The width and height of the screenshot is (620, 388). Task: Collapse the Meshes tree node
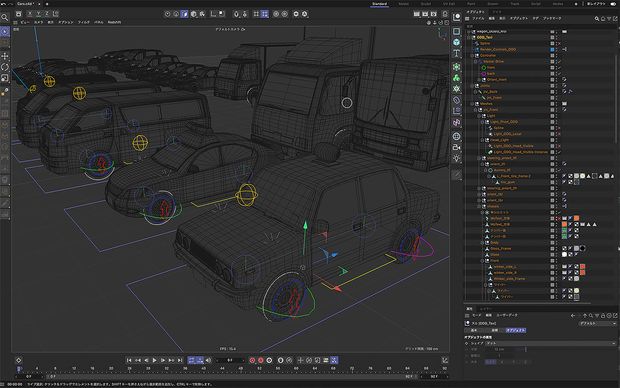(x=473, y=104)
